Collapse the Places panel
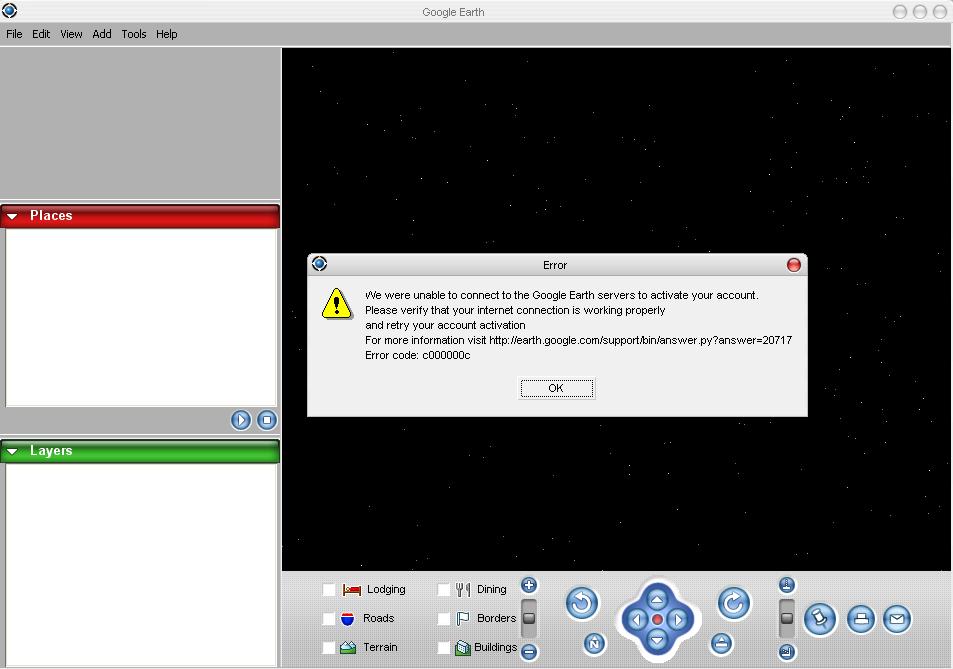953x669 pixels. (x=12, y=216)
